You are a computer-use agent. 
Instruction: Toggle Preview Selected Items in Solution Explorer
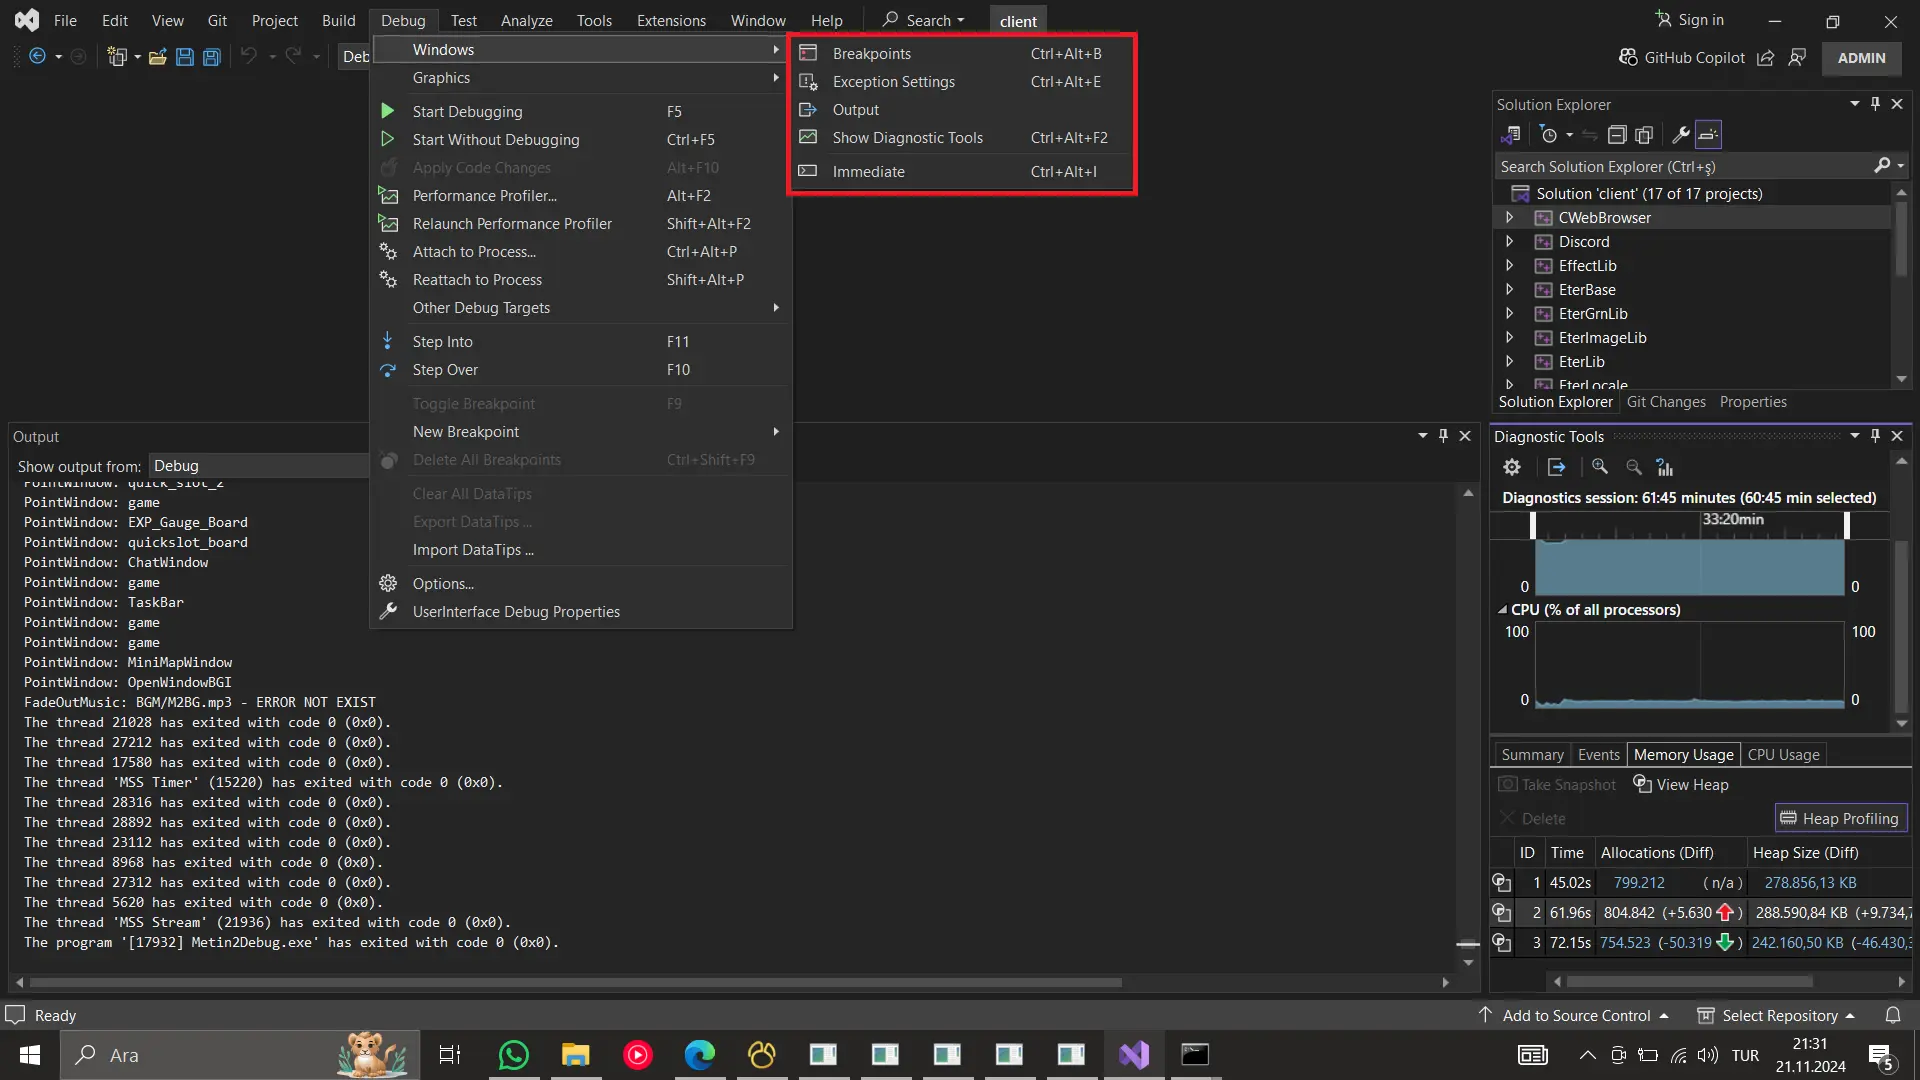[1708, 135]
